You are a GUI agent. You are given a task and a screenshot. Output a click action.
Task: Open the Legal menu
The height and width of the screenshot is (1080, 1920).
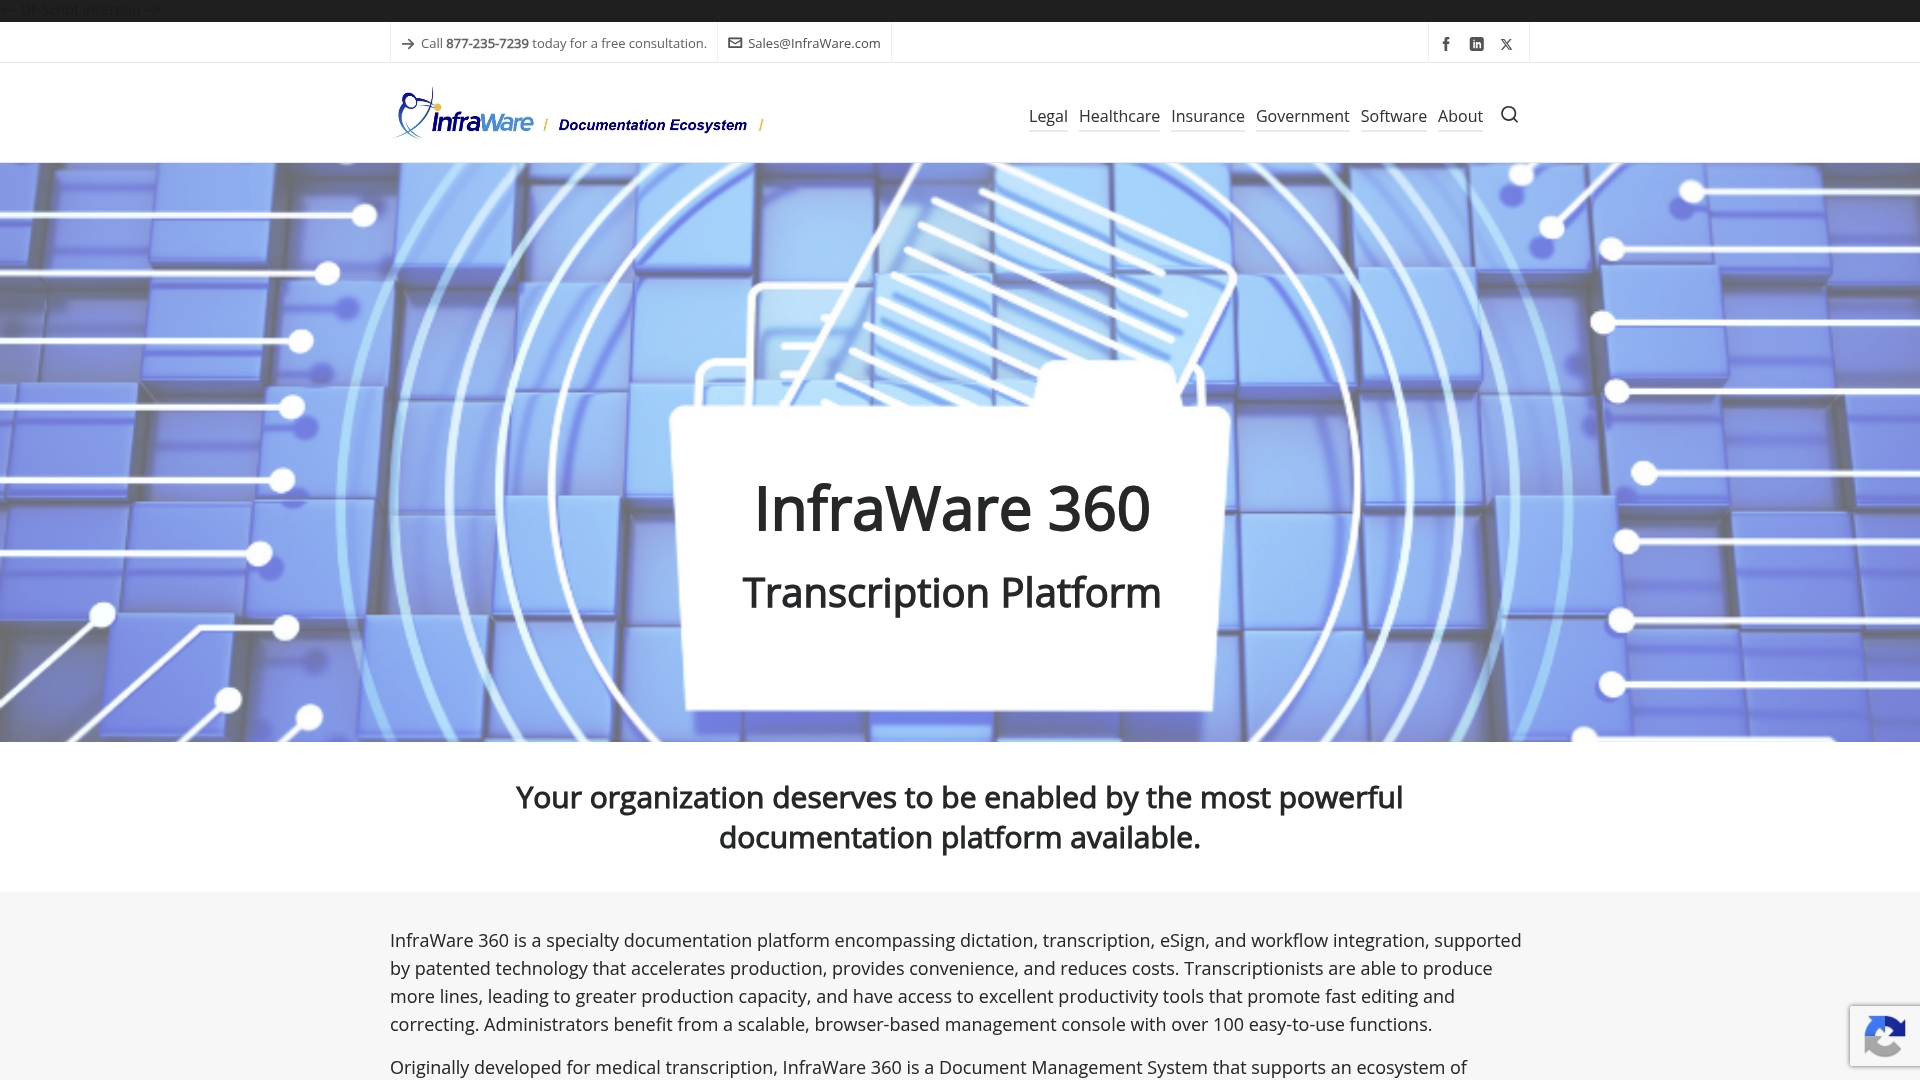coord(1048,116)
